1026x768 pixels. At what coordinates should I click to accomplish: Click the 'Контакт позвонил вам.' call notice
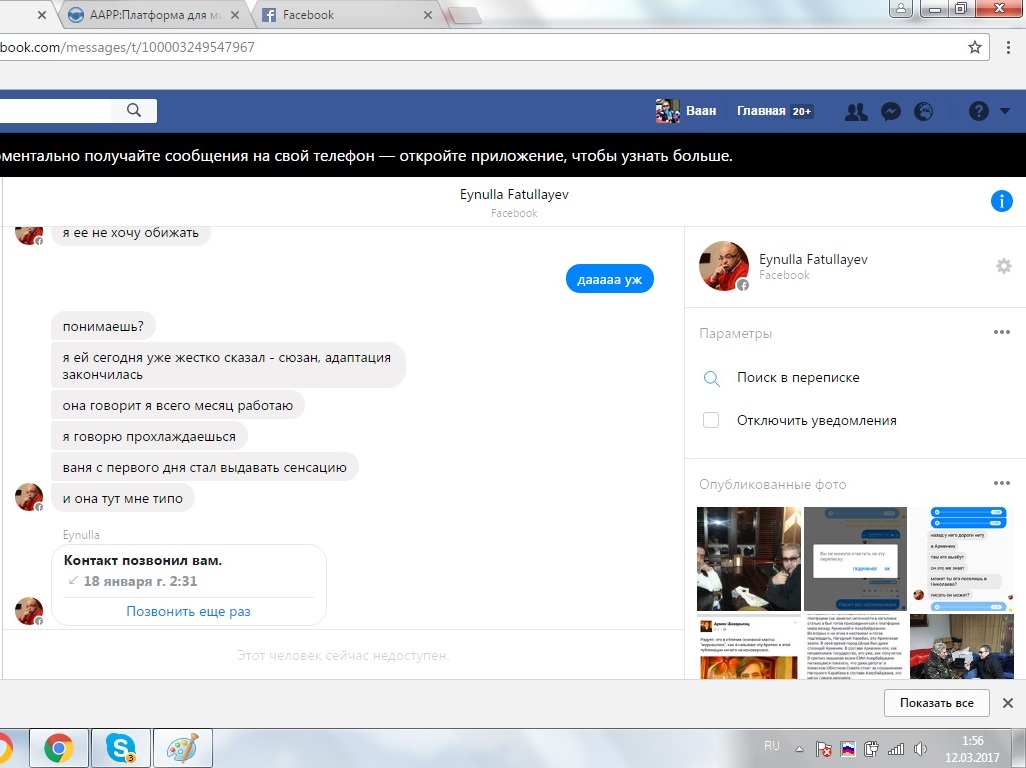coord(143,561)
